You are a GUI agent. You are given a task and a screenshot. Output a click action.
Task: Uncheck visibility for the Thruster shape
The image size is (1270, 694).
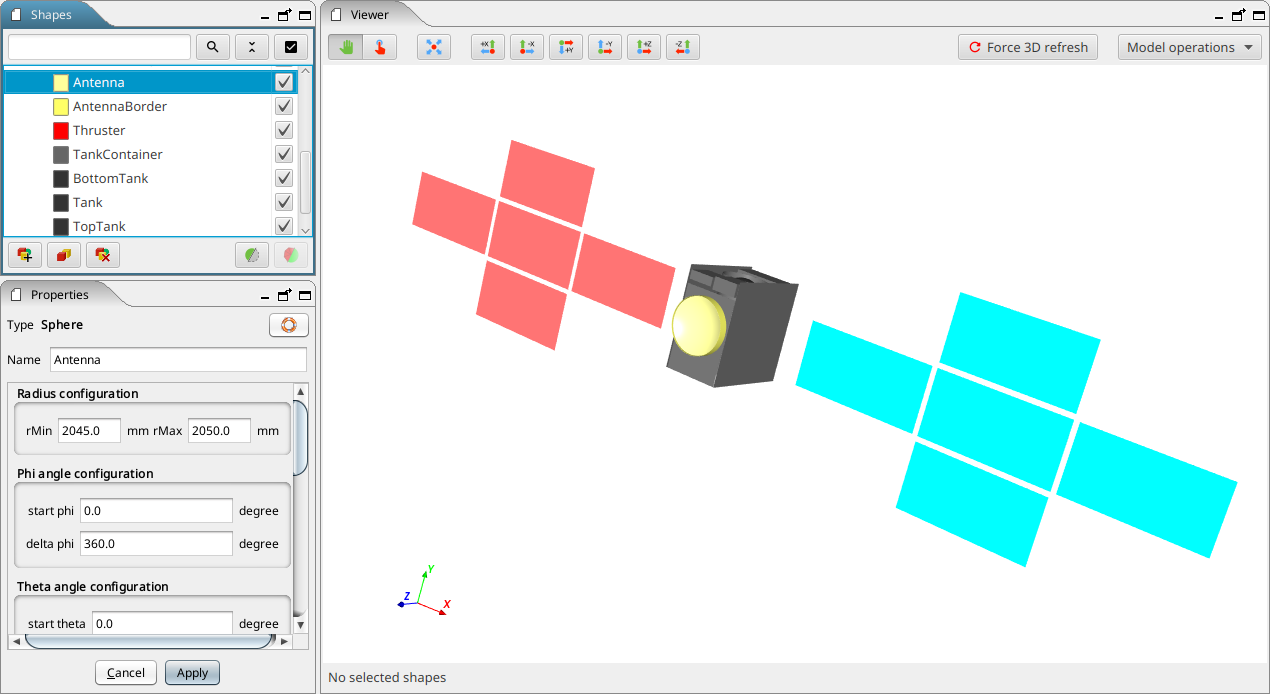[283, 130]
